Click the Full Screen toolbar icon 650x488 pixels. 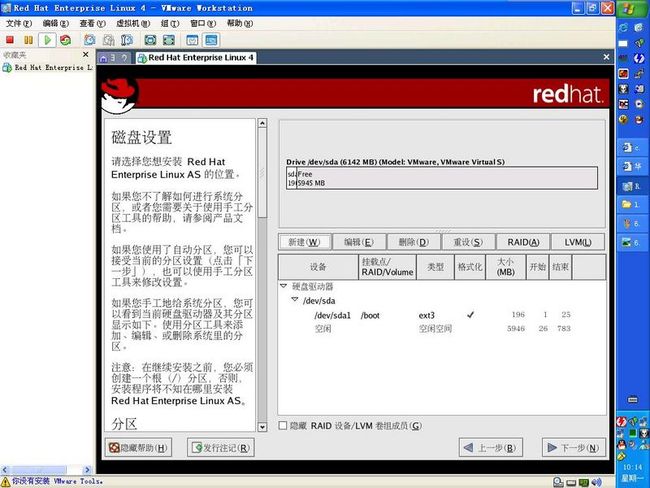150,40
